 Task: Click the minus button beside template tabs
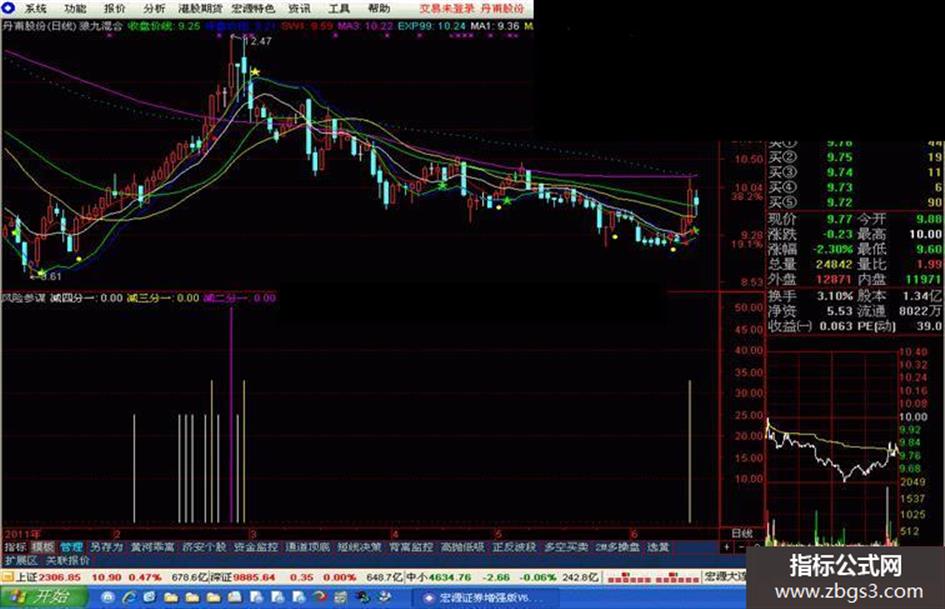[741, 547]
